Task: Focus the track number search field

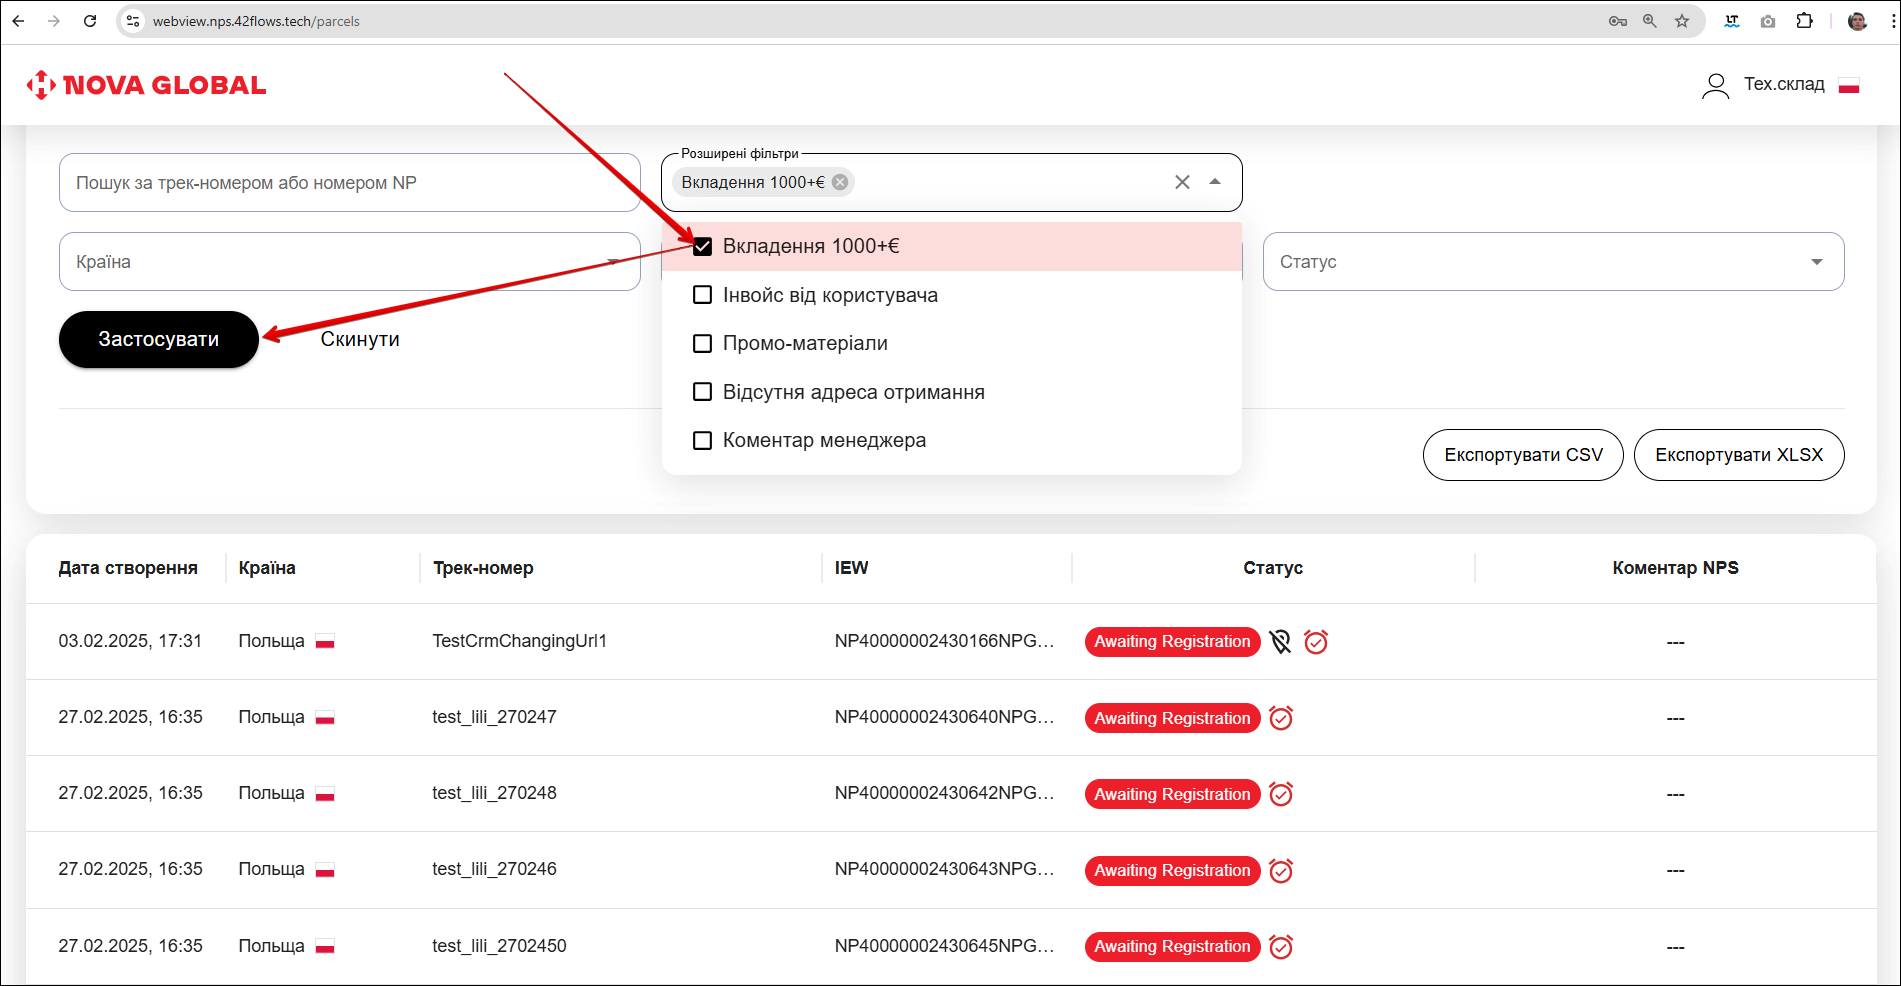Action: point(349,183)
